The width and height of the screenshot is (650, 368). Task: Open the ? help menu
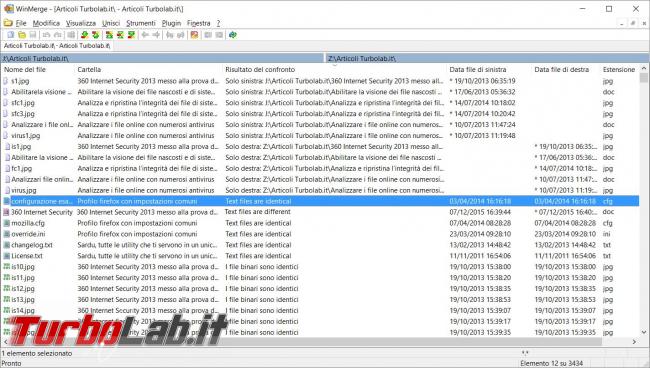pos(218,23)
